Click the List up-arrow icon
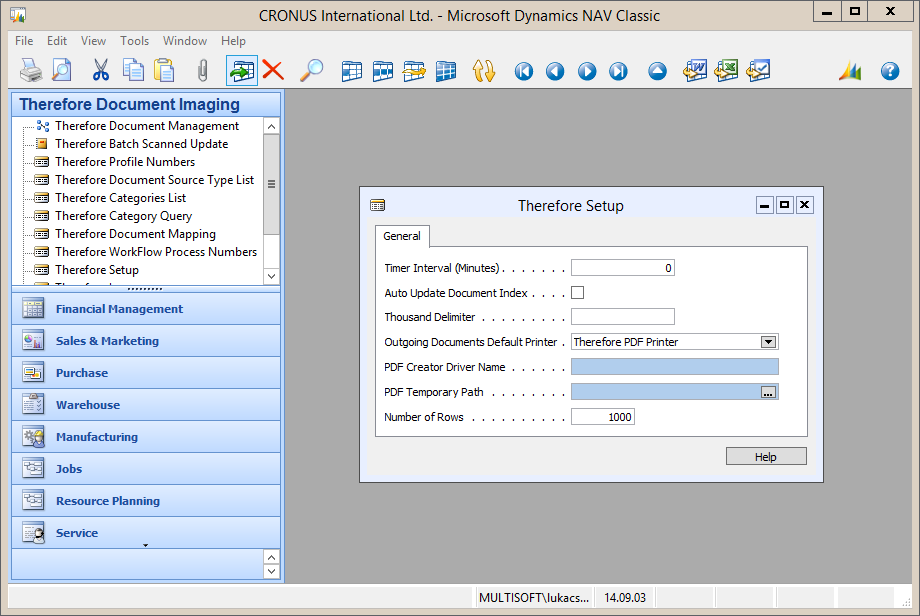920x616 pixels. [x=657, y=72]
